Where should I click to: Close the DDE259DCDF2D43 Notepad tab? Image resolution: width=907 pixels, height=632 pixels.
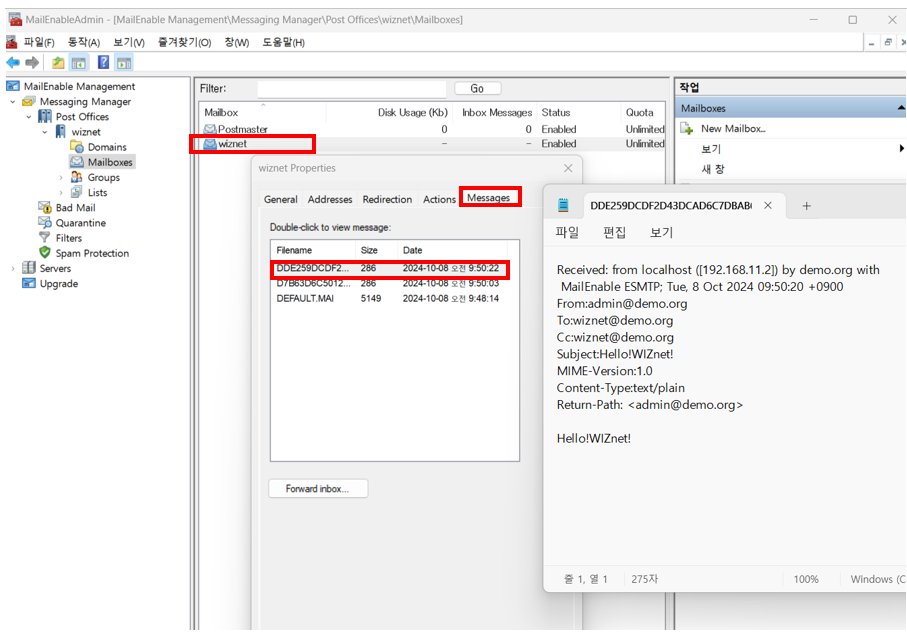tap(768, 205)
